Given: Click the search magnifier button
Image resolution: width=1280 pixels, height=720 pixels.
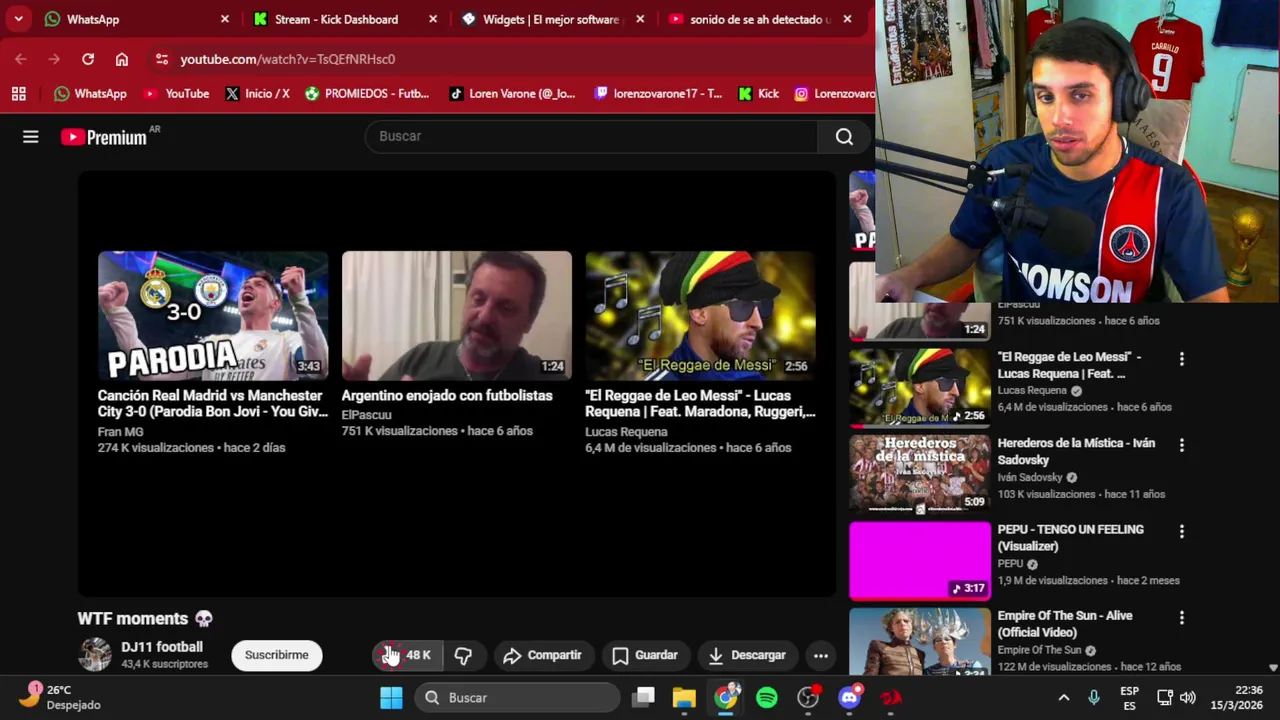Looking at the screenshot, I should pos(844,136).
